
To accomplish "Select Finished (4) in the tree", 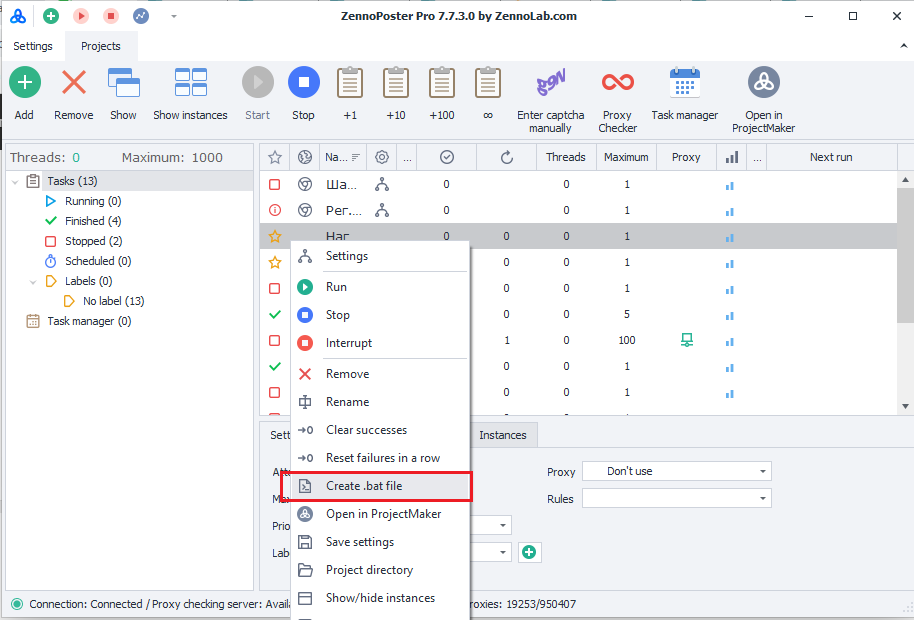I will [93, 221].
